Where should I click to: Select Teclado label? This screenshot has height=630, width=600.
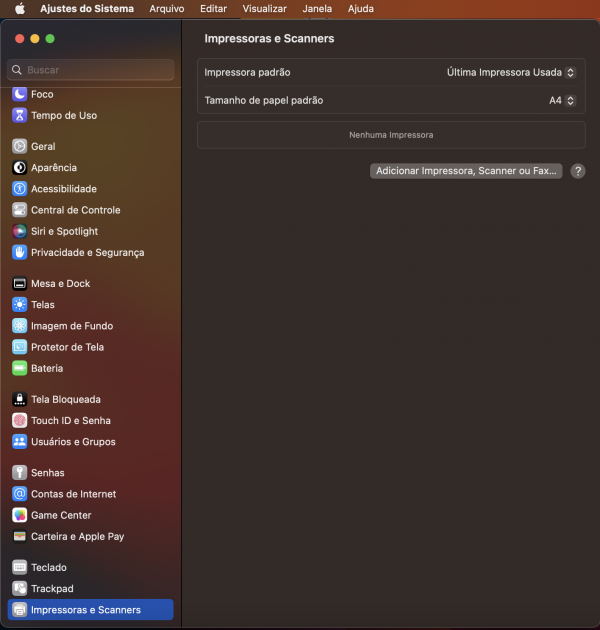49,567
